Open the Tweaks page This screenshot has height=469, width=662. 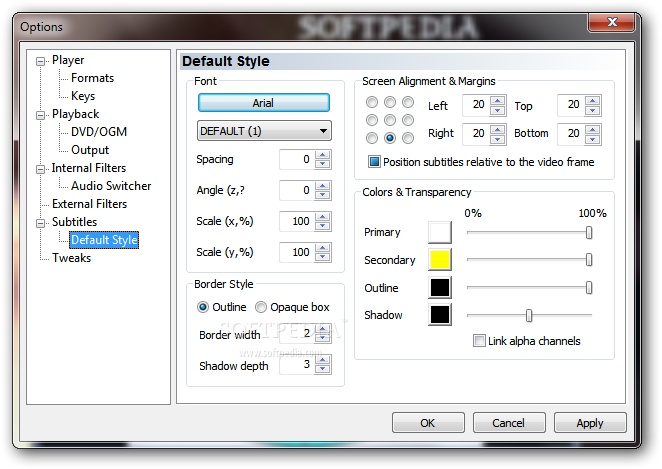[x=71, y=258]
